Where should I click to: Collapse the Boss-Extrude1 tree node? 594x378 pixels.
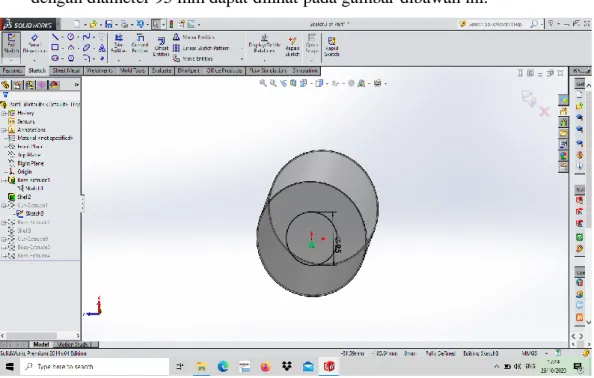4,180
